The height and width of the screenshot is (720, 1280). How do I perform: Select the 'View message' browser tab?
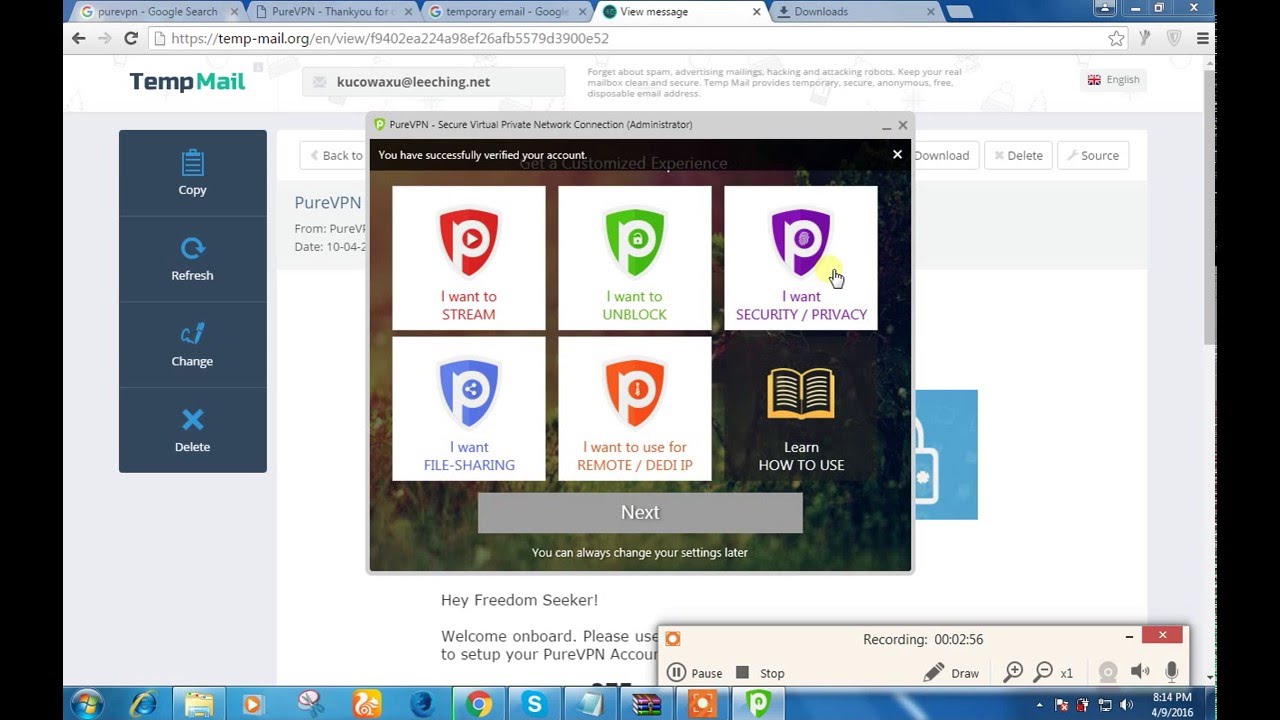(x=680, y=12)
